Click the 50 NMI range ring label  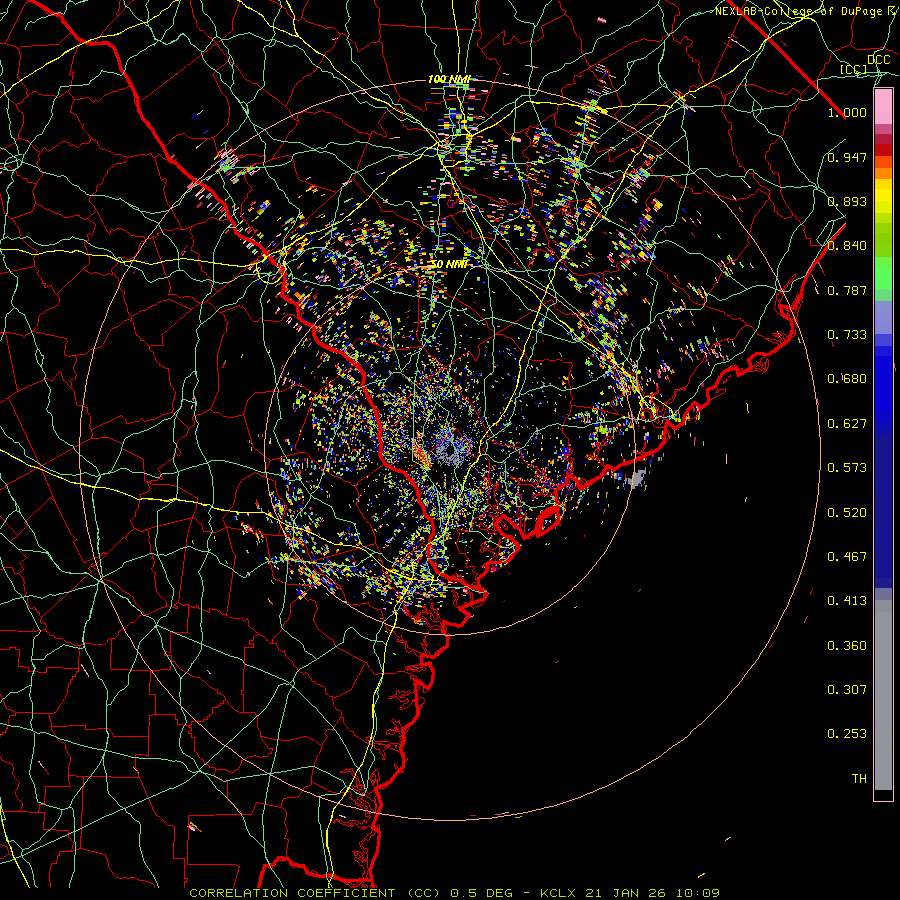(449, 265)
